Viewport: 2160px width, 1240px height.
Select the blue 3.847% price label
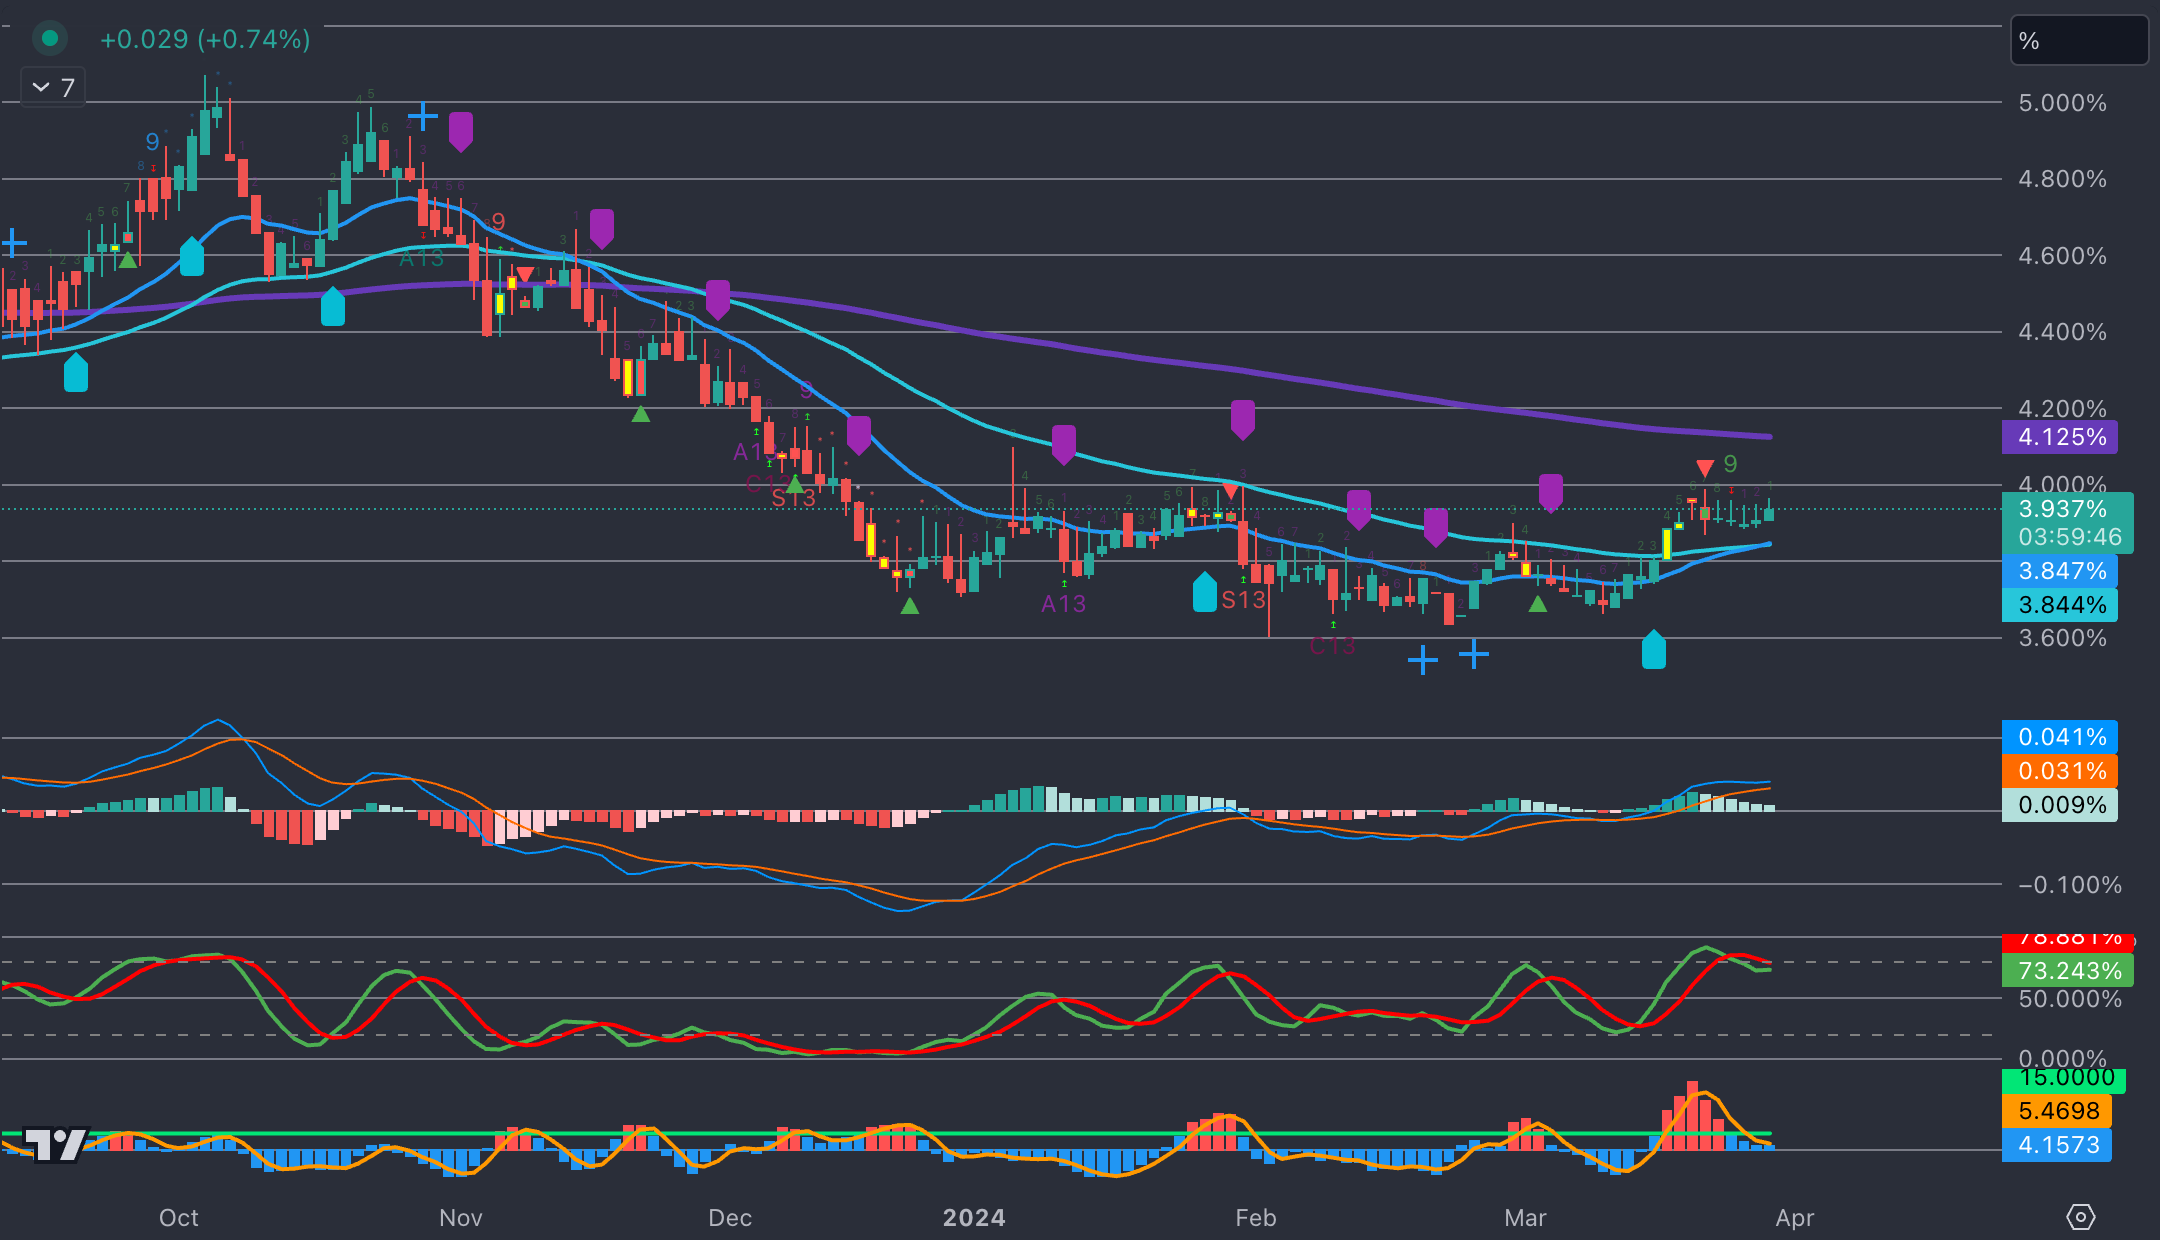coord(2060,571)
